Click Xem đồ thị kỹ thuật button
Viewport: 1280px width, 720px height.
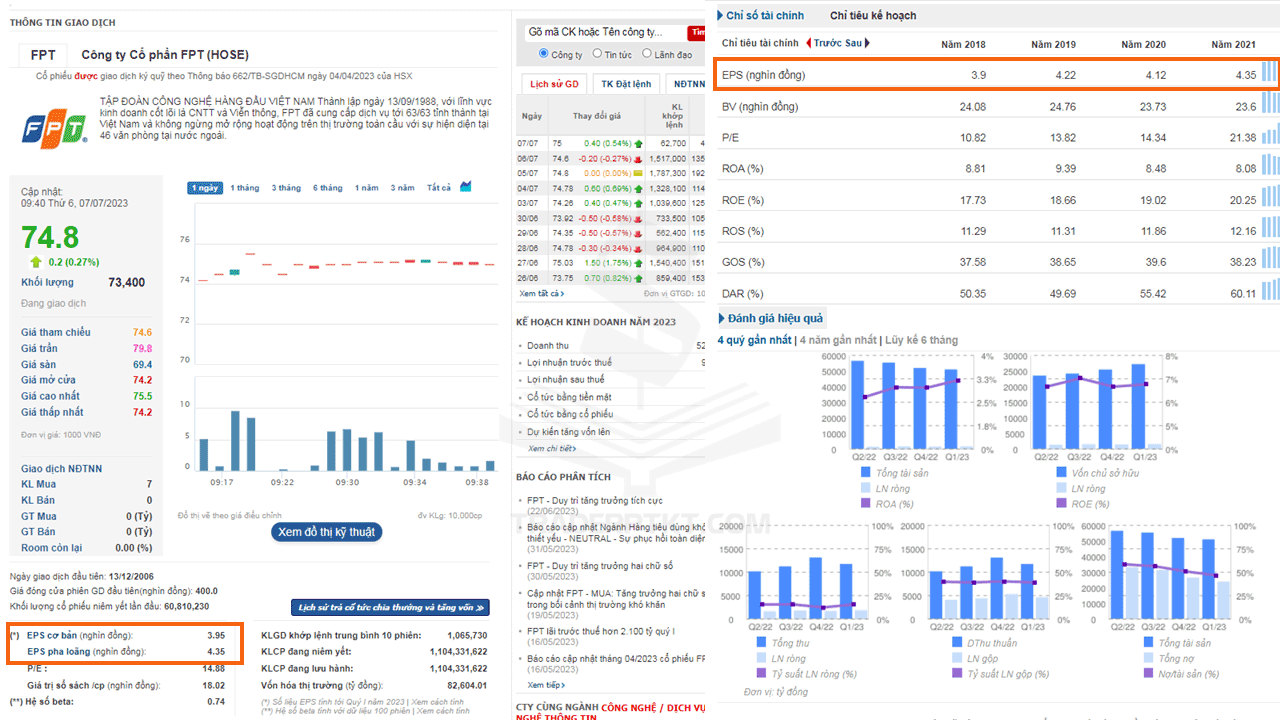click(x=327, y=532)
